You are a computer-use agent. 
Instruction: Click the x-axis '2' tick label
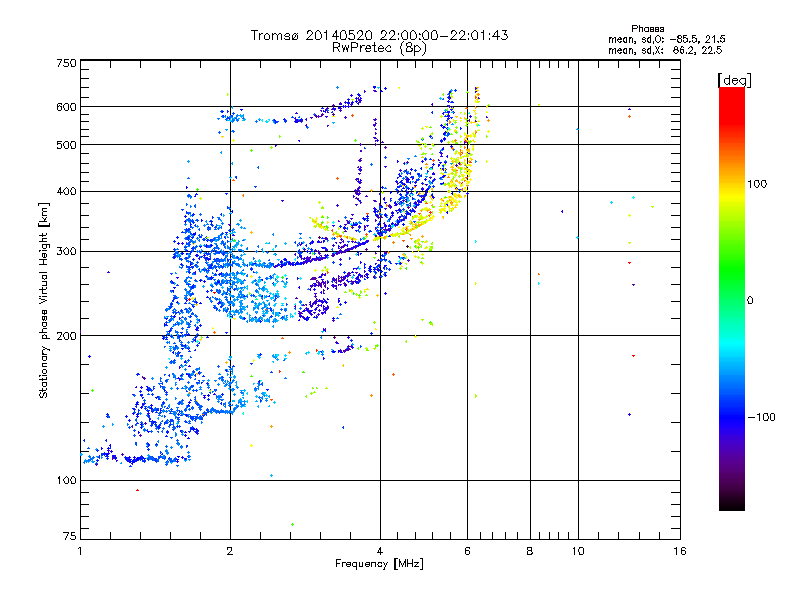[x=230, y=551]
